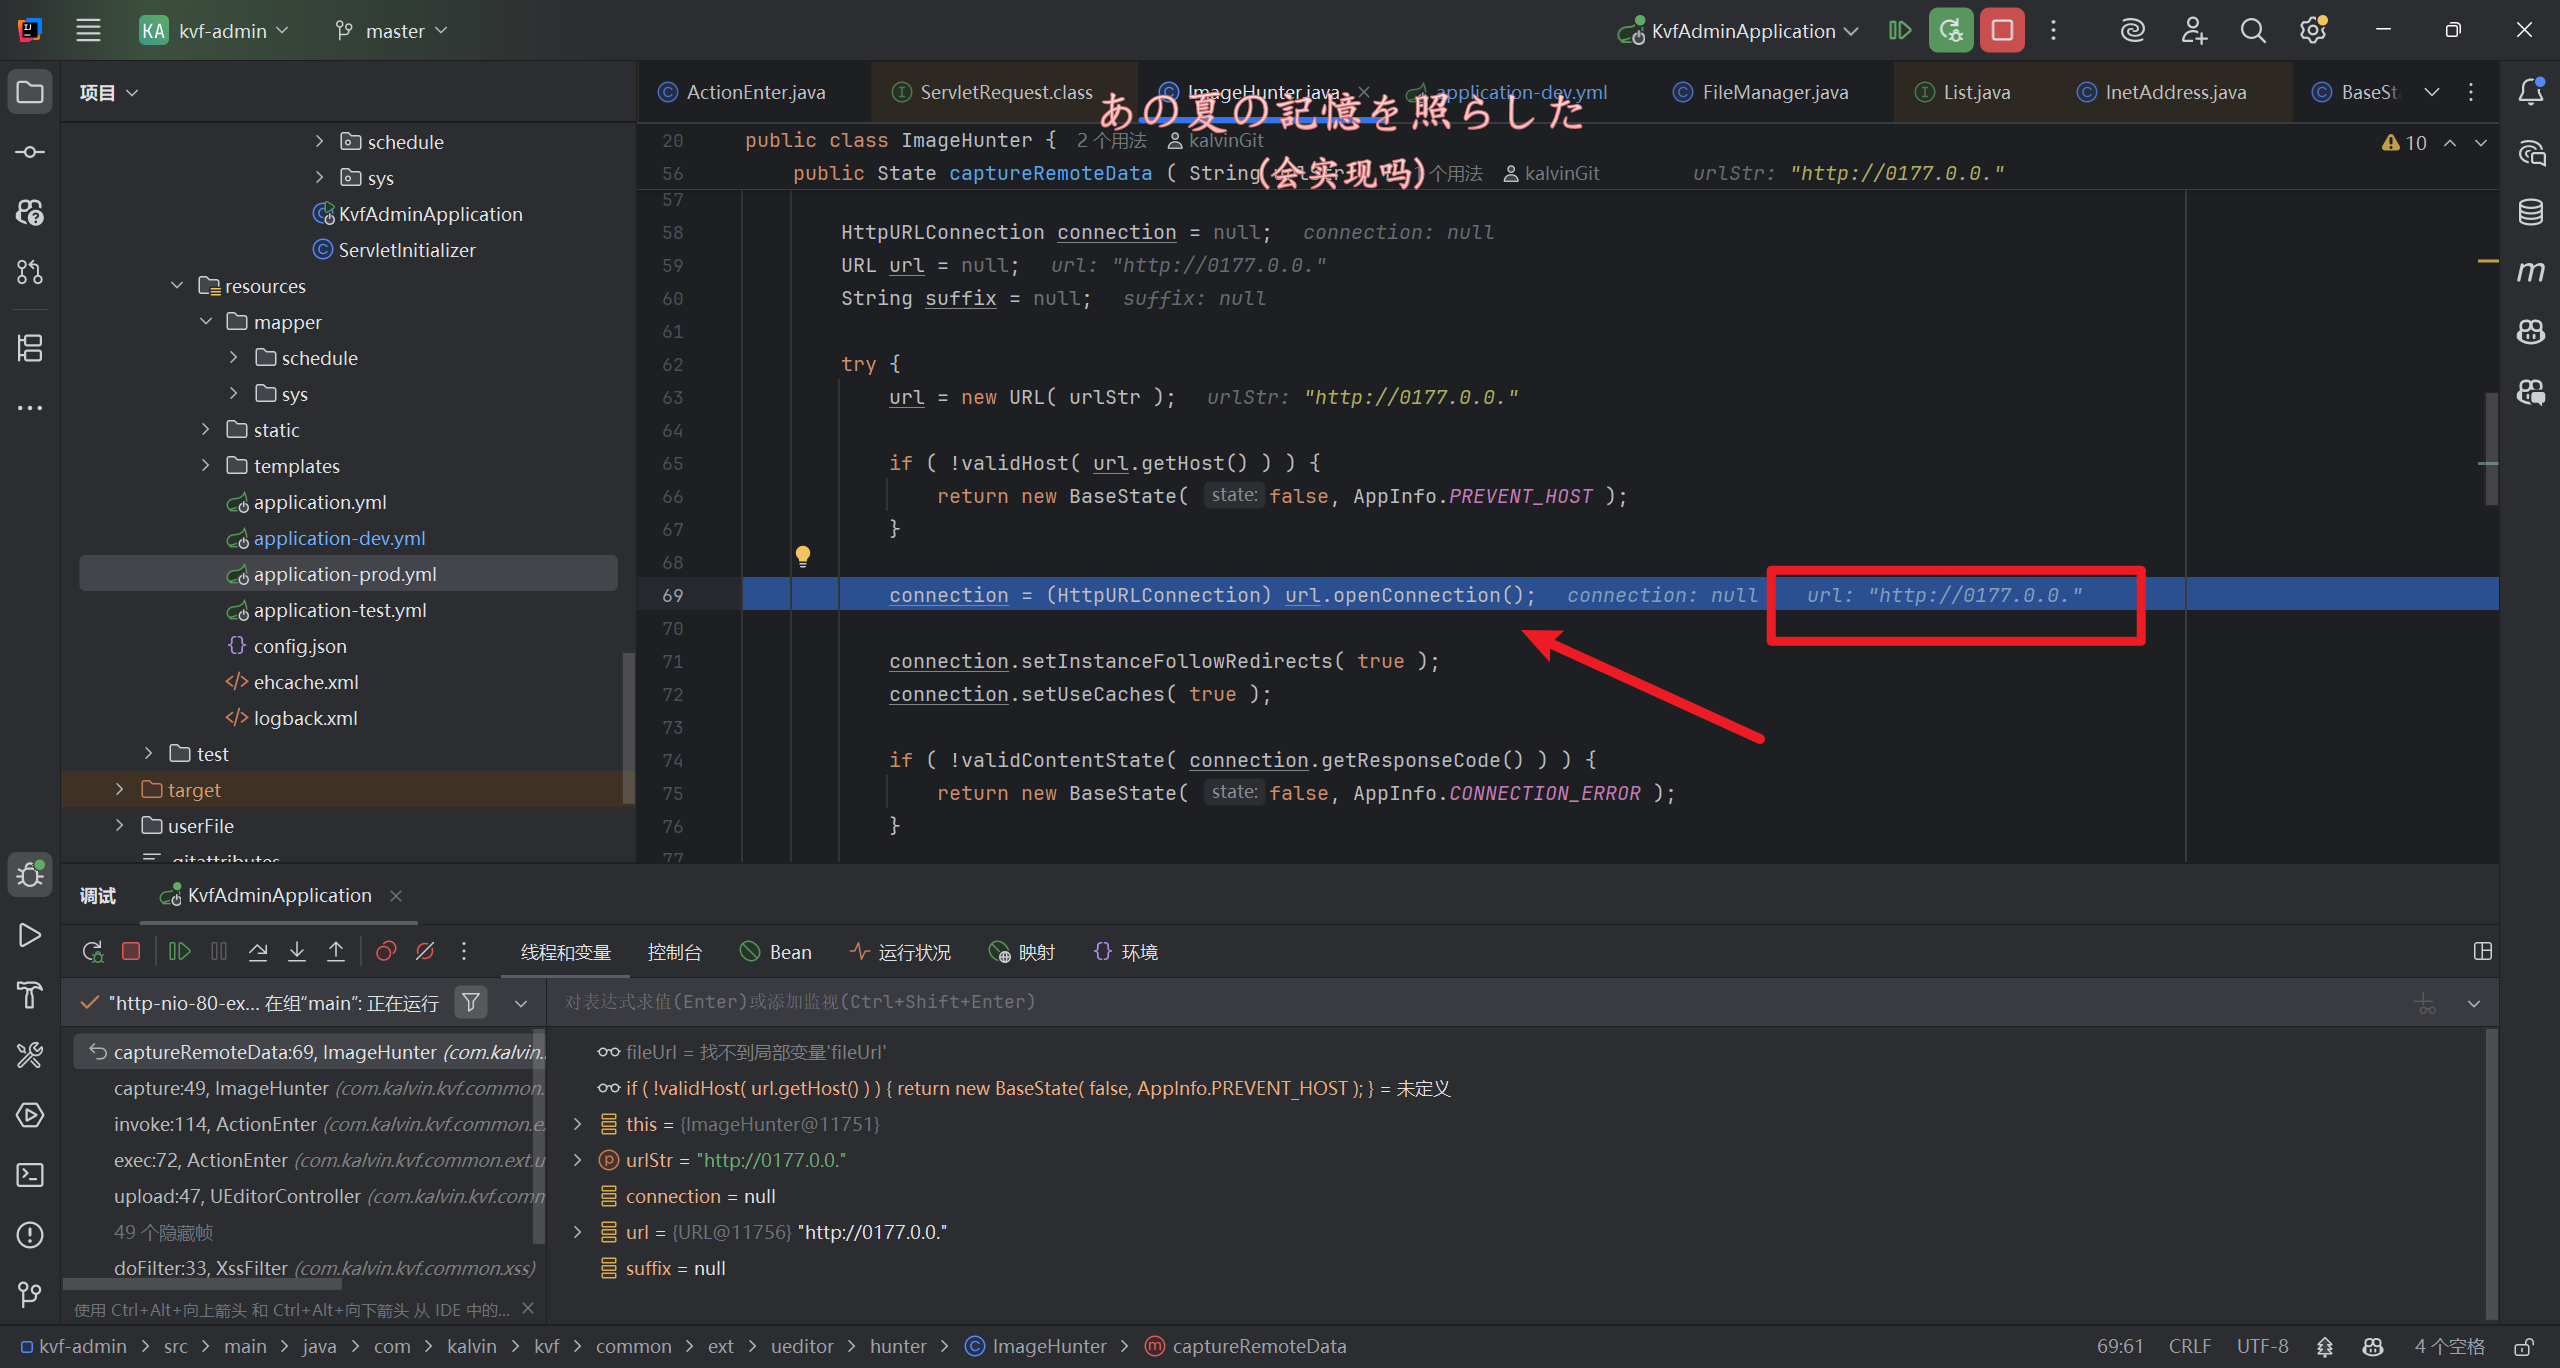This screenshot has width=2560, height=1368.
Task: Click View Breakpoints icon
Action: (386, 952)
